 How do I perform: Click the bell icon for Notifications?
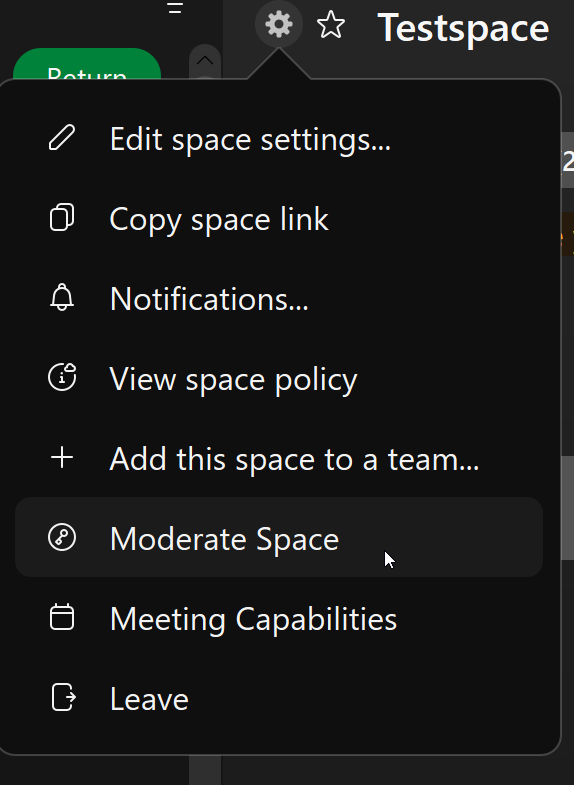(62, 297)
